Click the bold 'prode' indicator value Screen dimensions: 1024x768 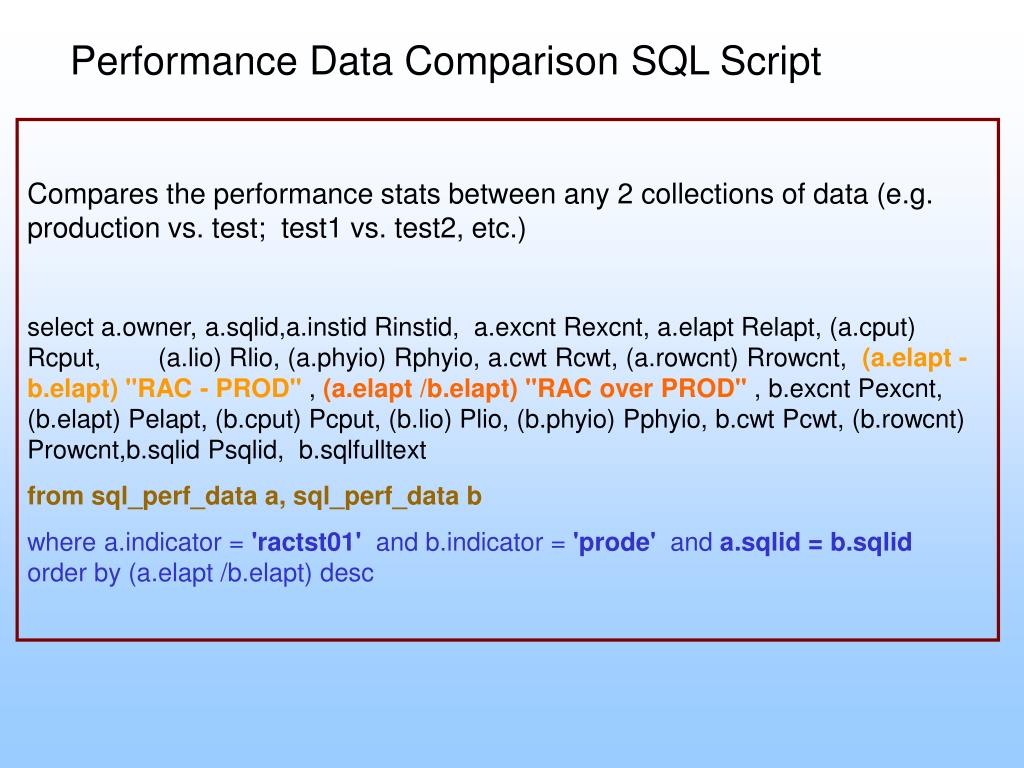tap(614, 542)
